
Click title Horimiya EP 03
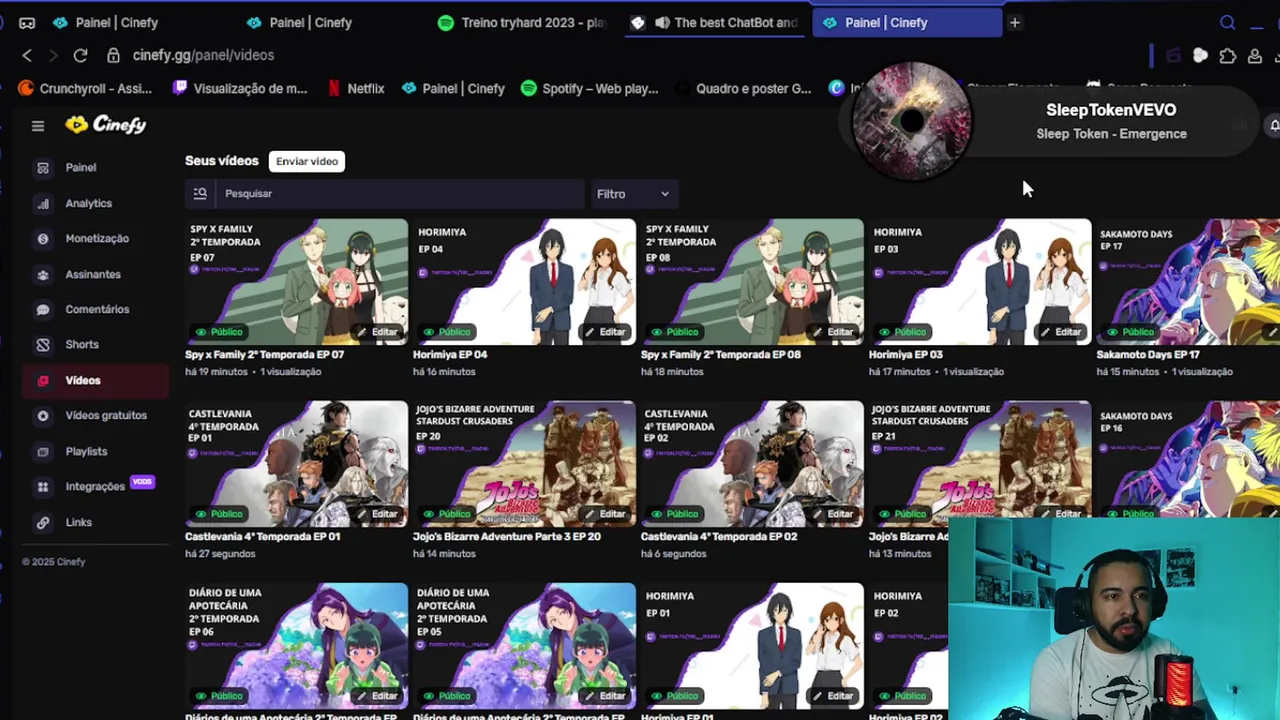pos(906,354)
